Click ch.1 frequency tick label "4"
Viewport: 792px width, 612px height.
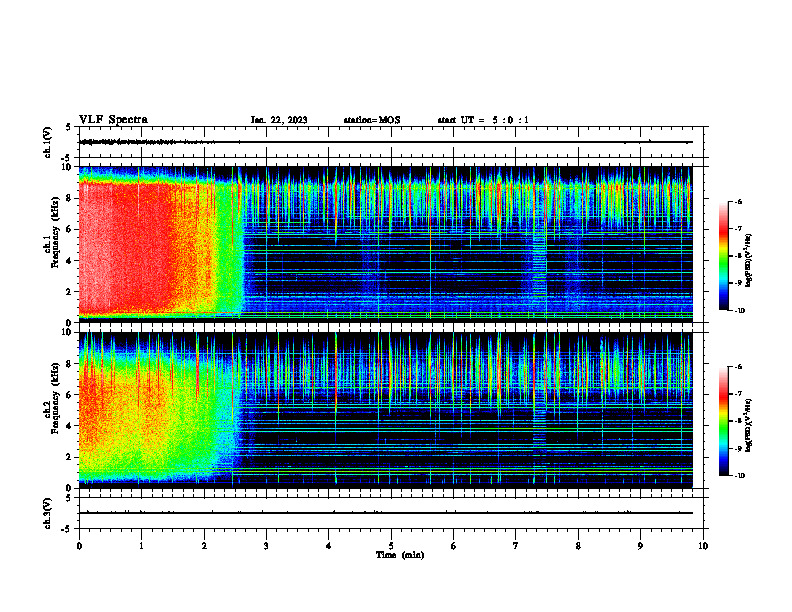point(70,261)
